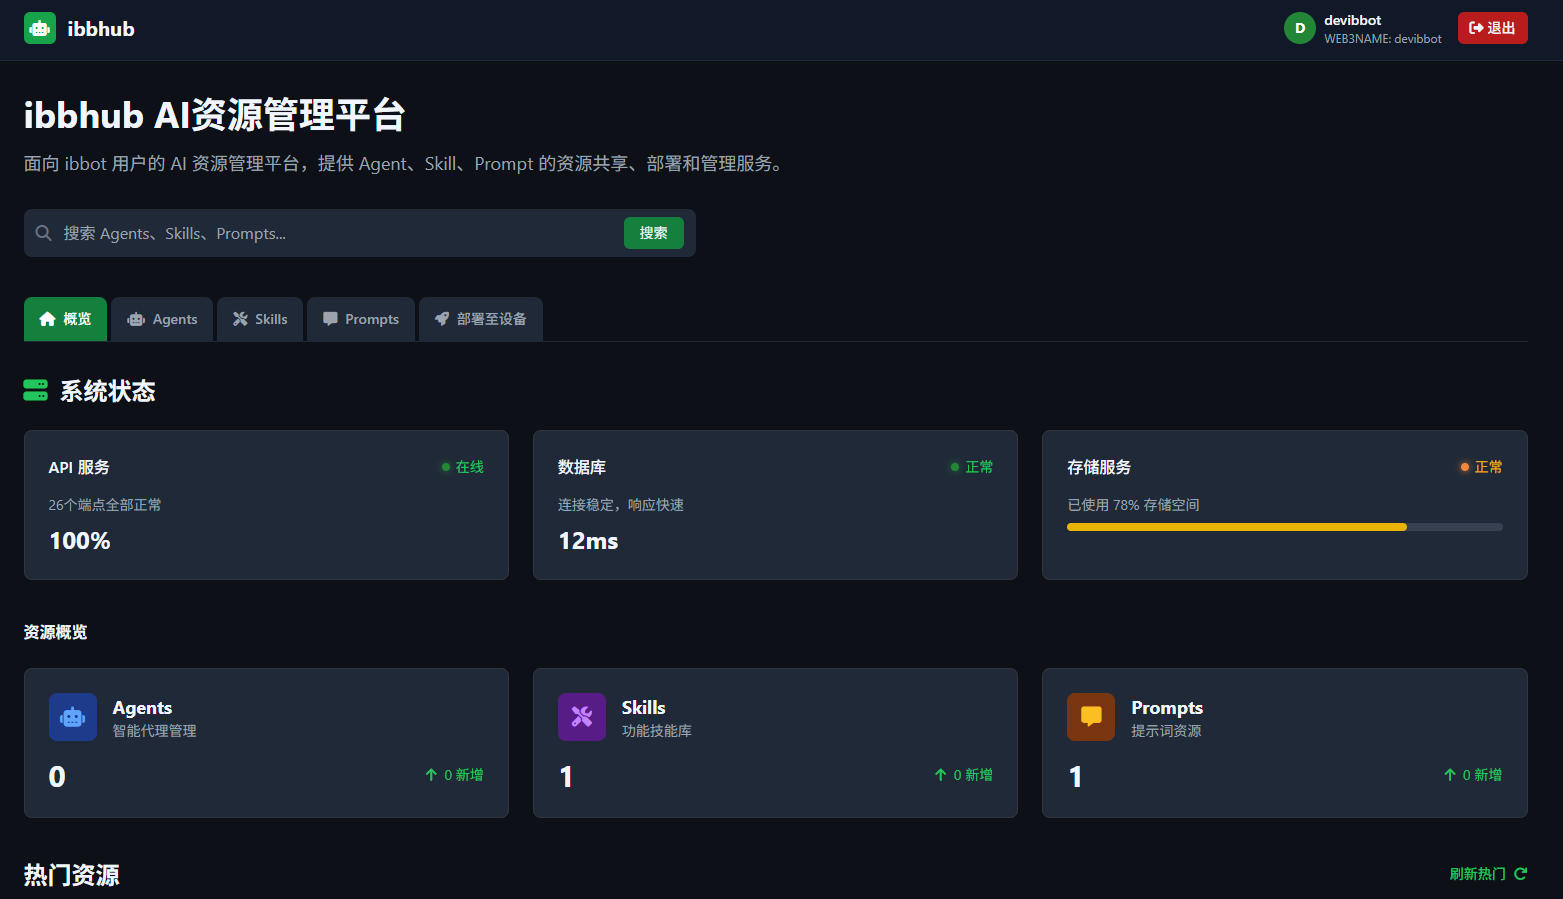The height and width of the screenshot is (899, 1563).
Task: Click the 连接稳定，响应快速 text
Action: click(x=621, y=505)
